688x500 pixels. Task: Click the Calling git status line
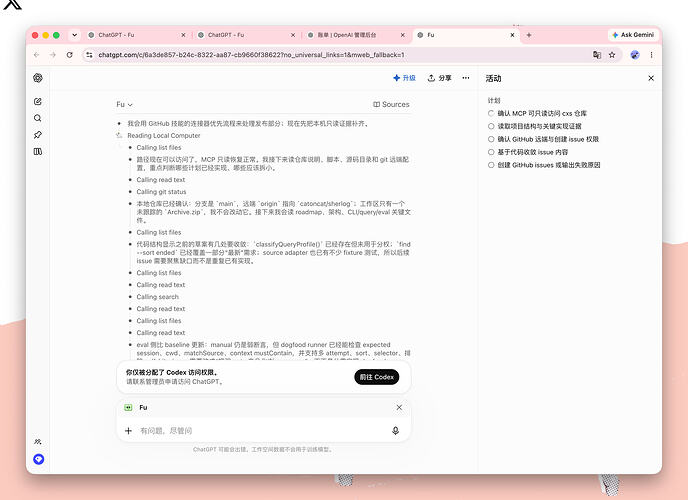click(x=161, y=192)
